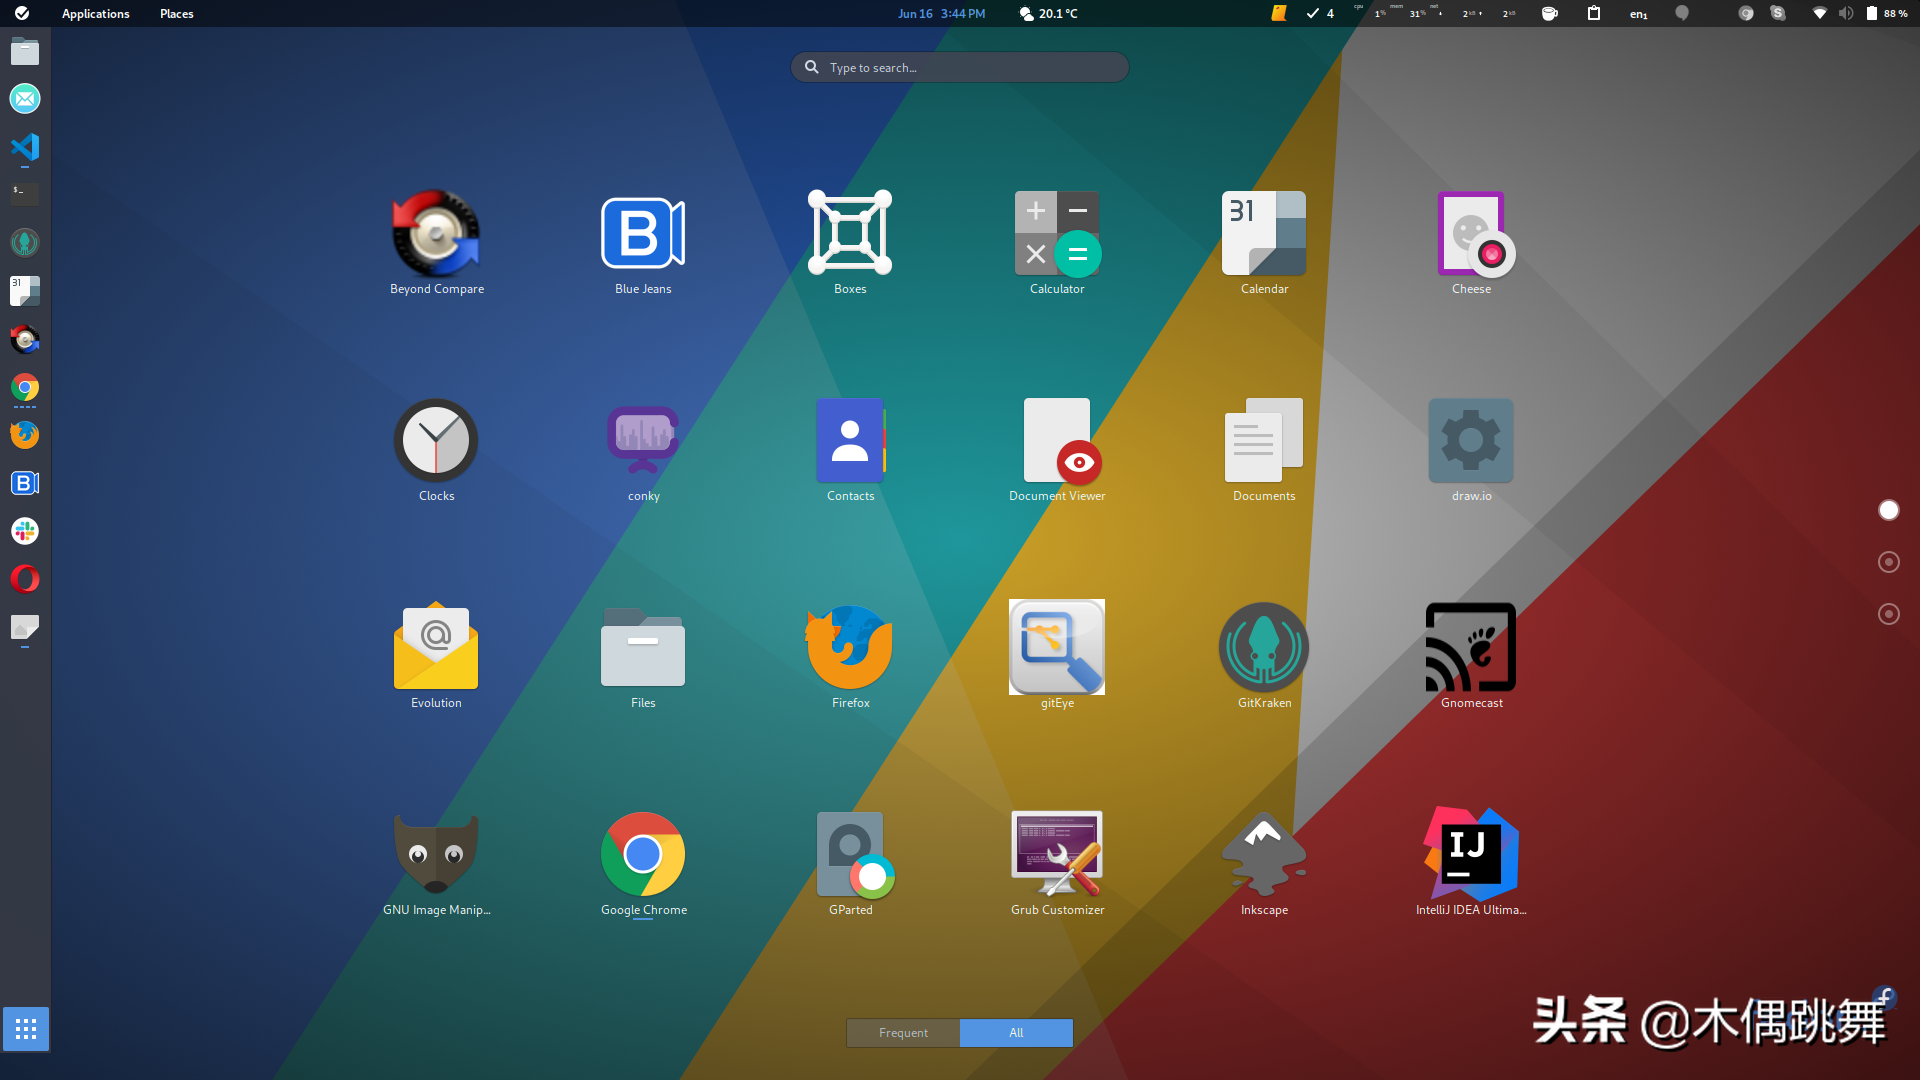Image resolution: width=1920 pixels, height=1080 pixels.
Task: Open the gitEye application
Action: point(1057,657)
